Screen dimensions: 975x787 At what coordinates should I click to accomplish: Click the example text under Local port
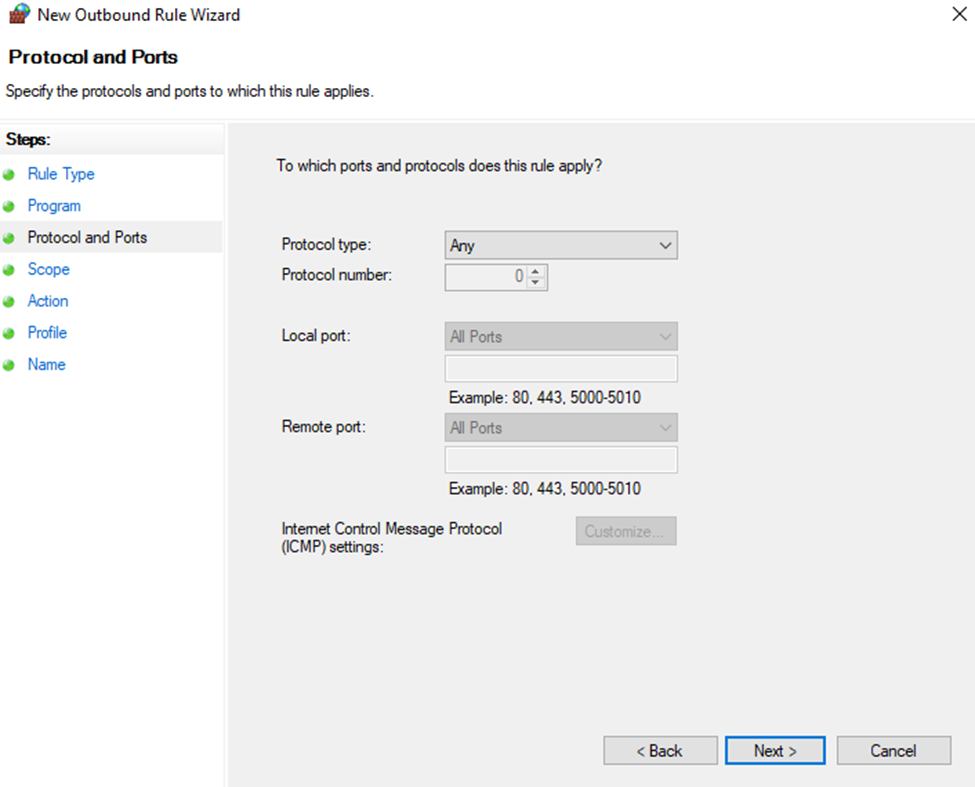tap(545, 398)
